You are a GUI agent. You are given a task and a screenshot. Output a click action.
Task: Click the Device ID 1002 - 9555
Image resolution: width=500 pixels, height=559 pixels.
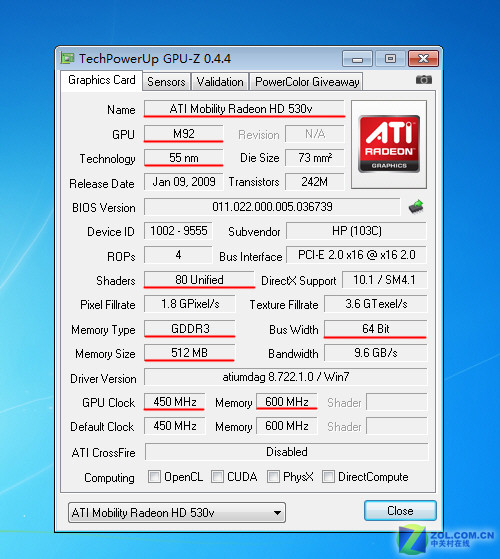tap(178, 231)
